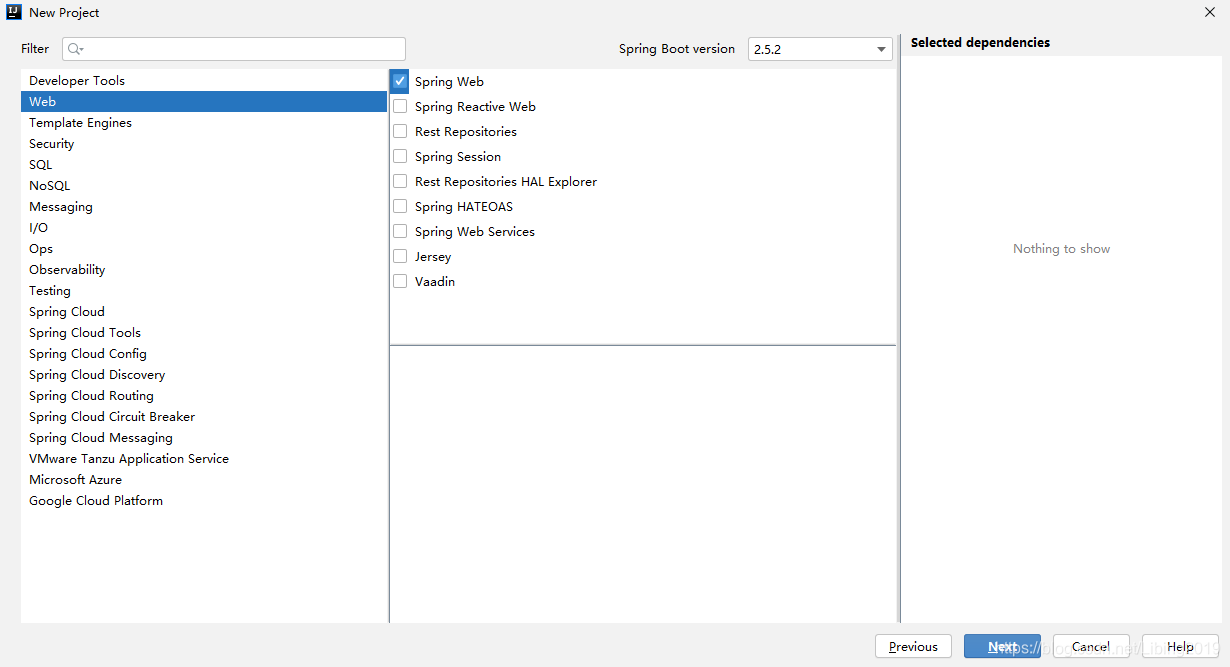Open VMware Tanzu Application Service category
The height and width of the screenshot is (667, 1230).
pos(204,458)
